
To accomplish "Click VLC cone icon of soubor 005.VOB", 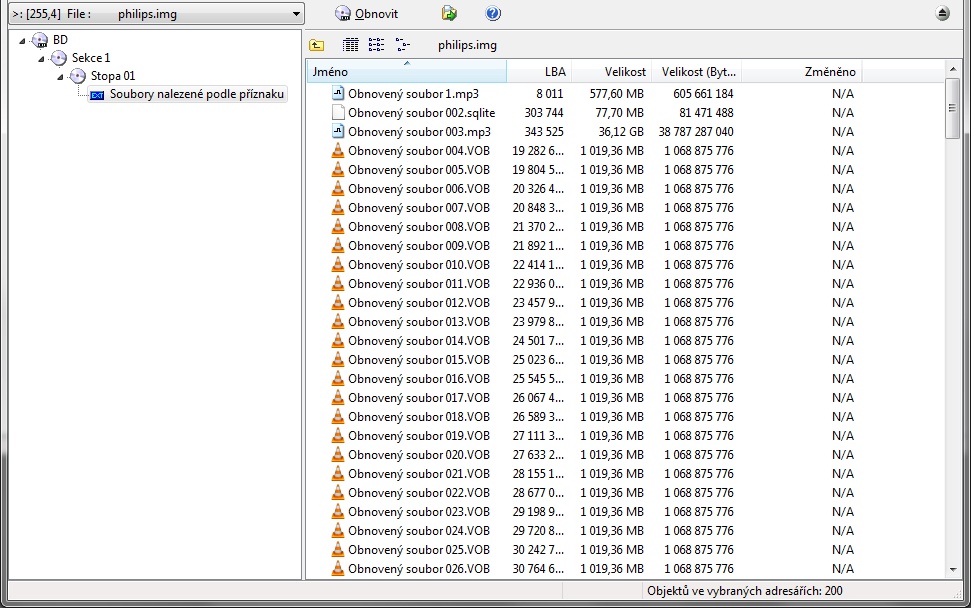I will click(337, 169).
